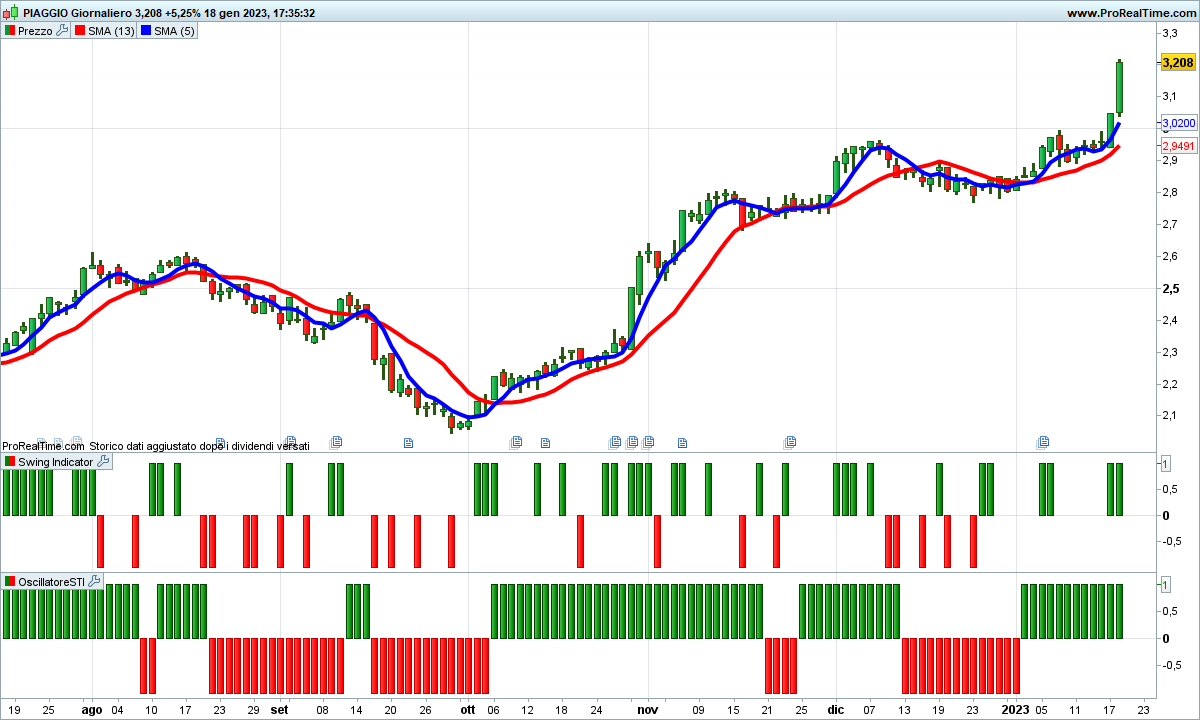Click the candlestick chart icon beside PIAGGIO title
The width and height of the screenshot is (1200, 720).
coord(10,13)
